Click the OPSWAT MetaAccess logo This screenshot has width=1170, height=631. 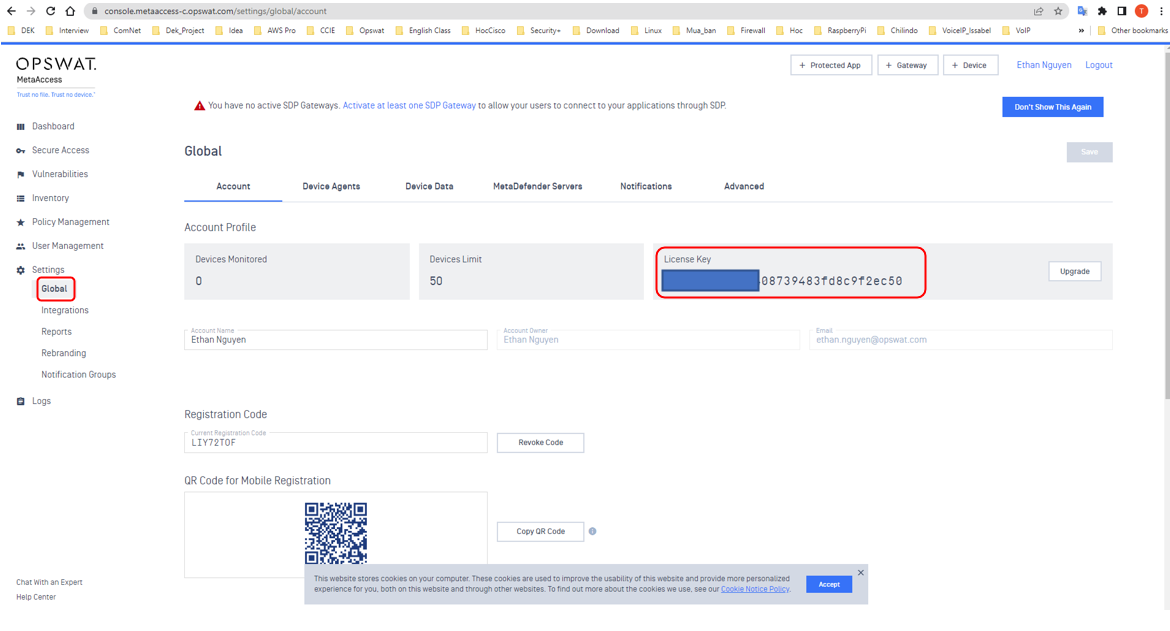tap(56, 76)
